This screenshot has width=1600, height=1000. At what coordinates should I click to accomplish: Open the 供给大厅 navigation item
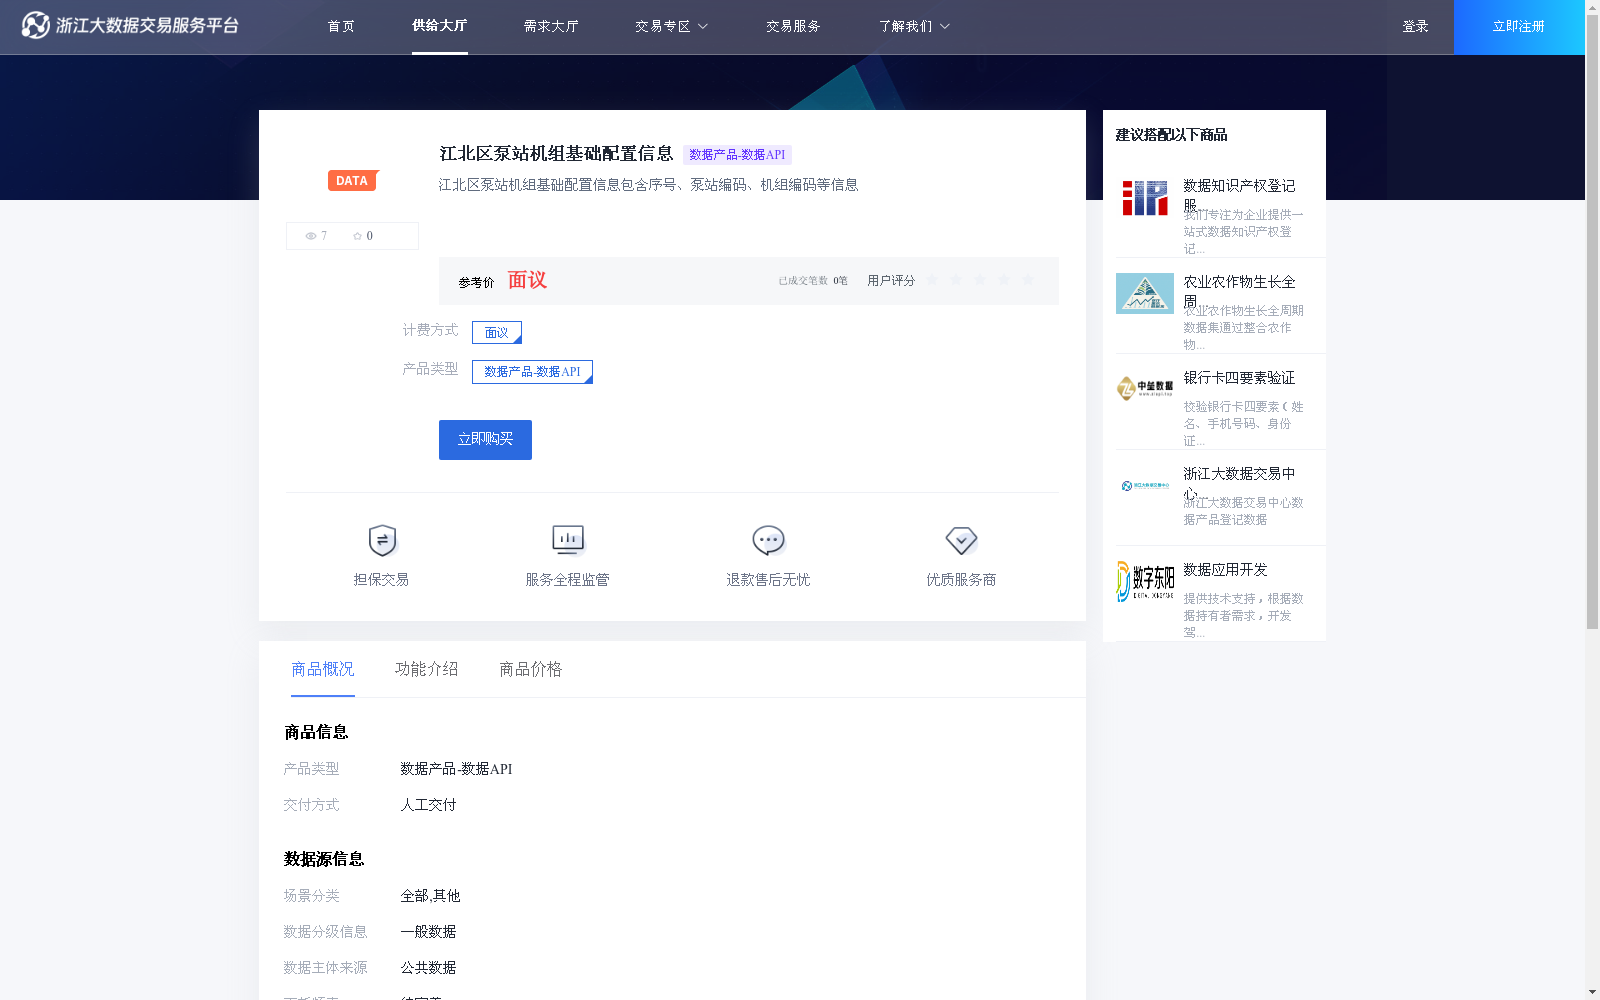click(440, 26)
